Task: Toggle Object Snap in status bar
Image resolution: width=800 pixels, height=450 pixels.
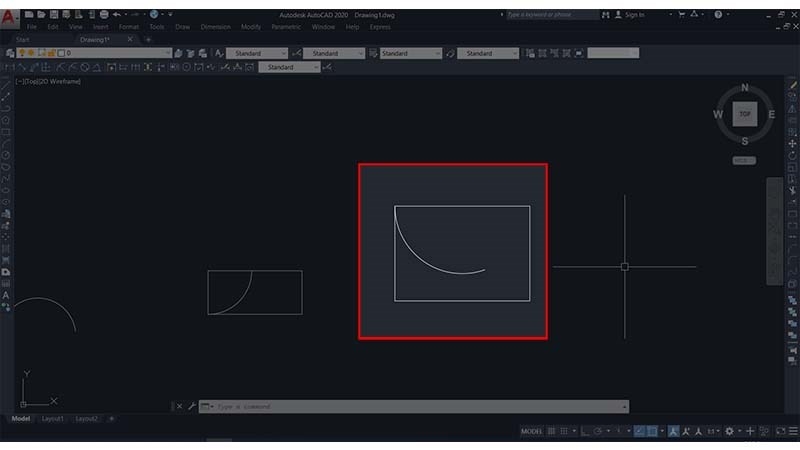Action: (x=652, y=432)
